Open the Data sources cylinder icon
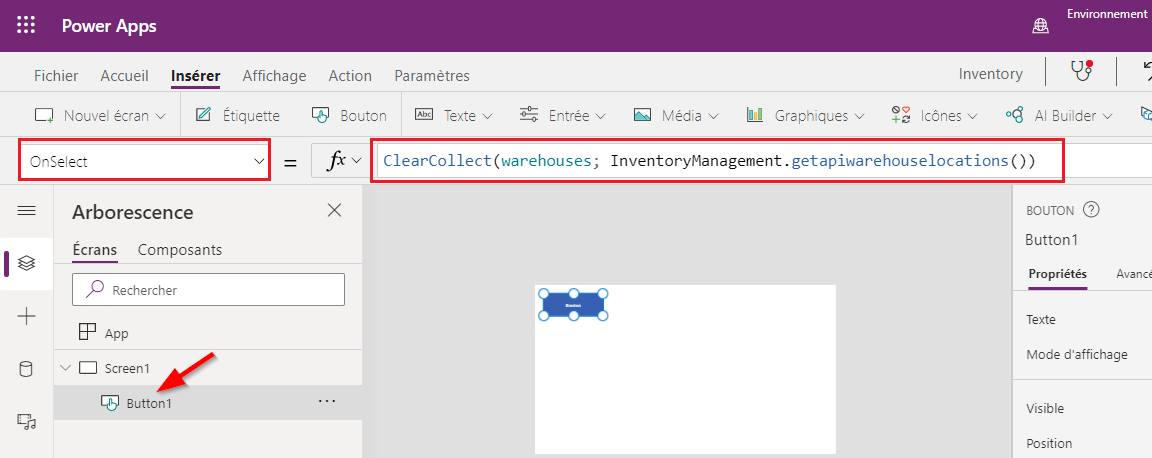Screen dimensions: 1152x458 coord(26,369)
